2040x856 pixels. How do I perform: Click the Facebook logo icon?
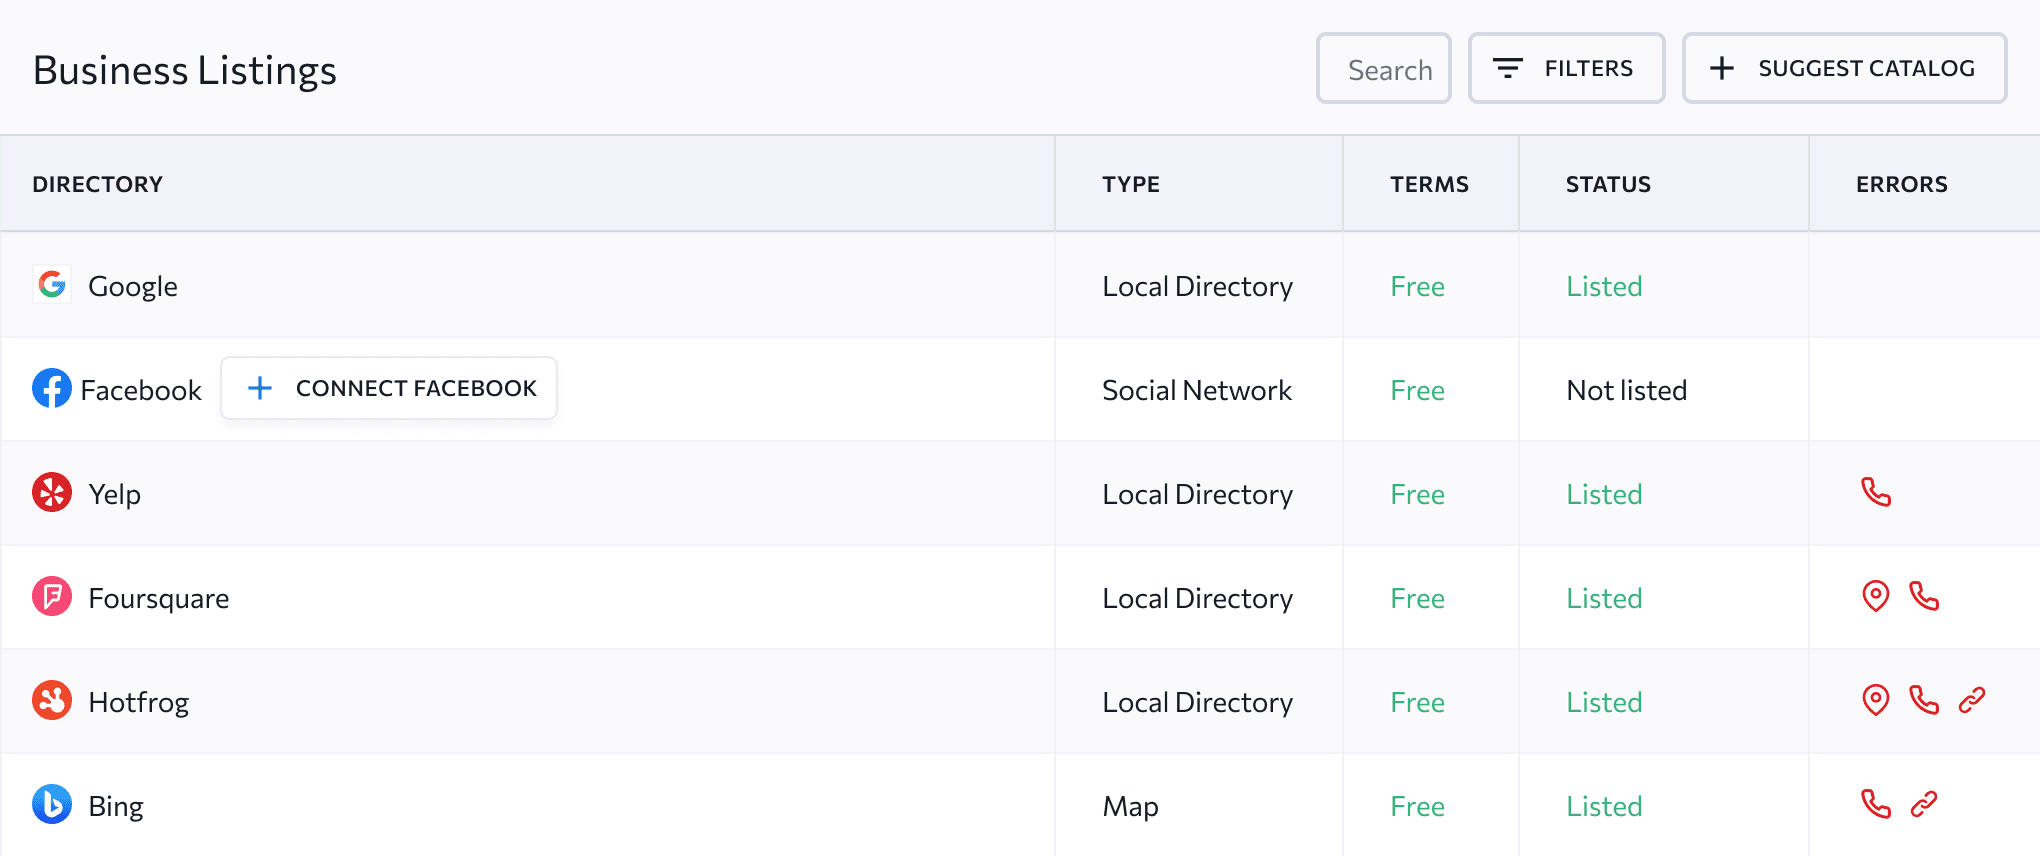(x=52, y=389)
